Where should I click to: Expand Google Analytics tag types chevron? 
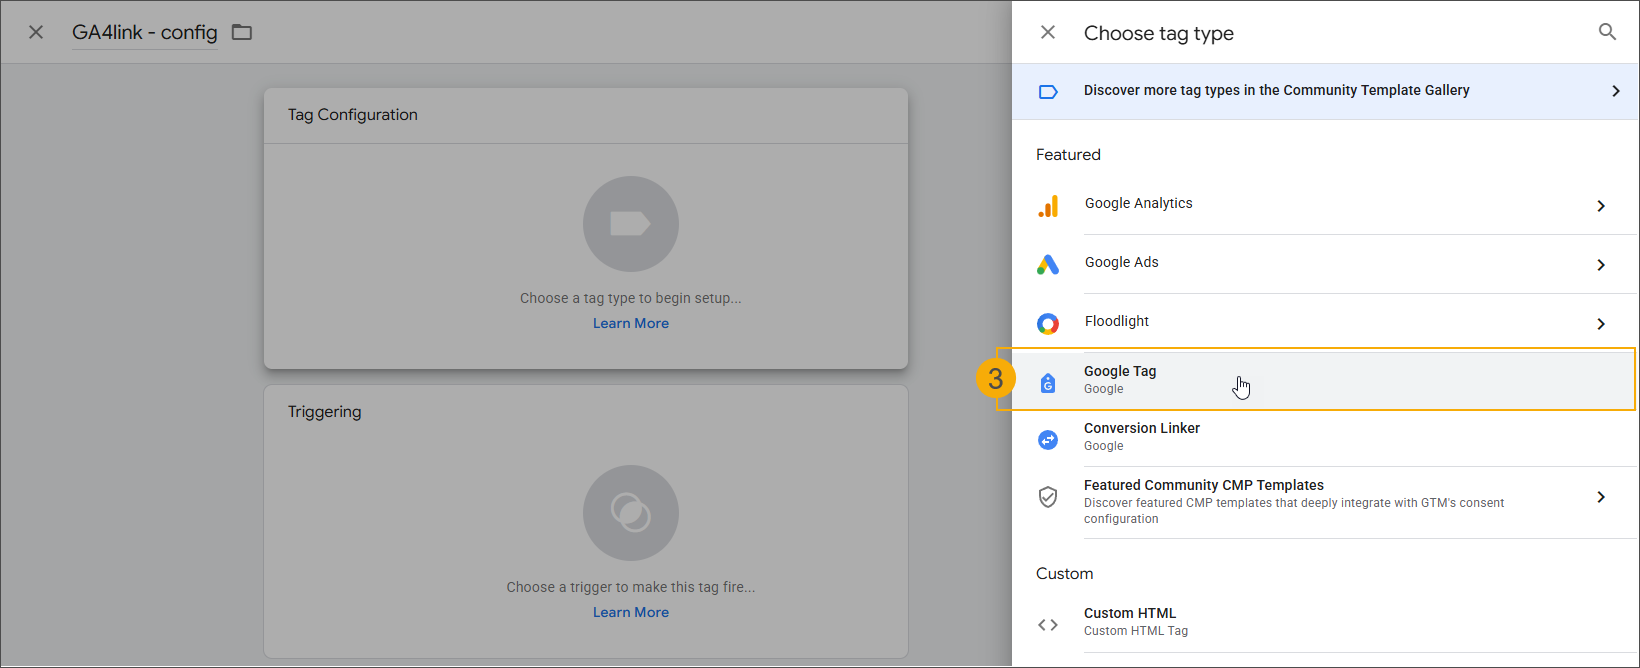1601,206
